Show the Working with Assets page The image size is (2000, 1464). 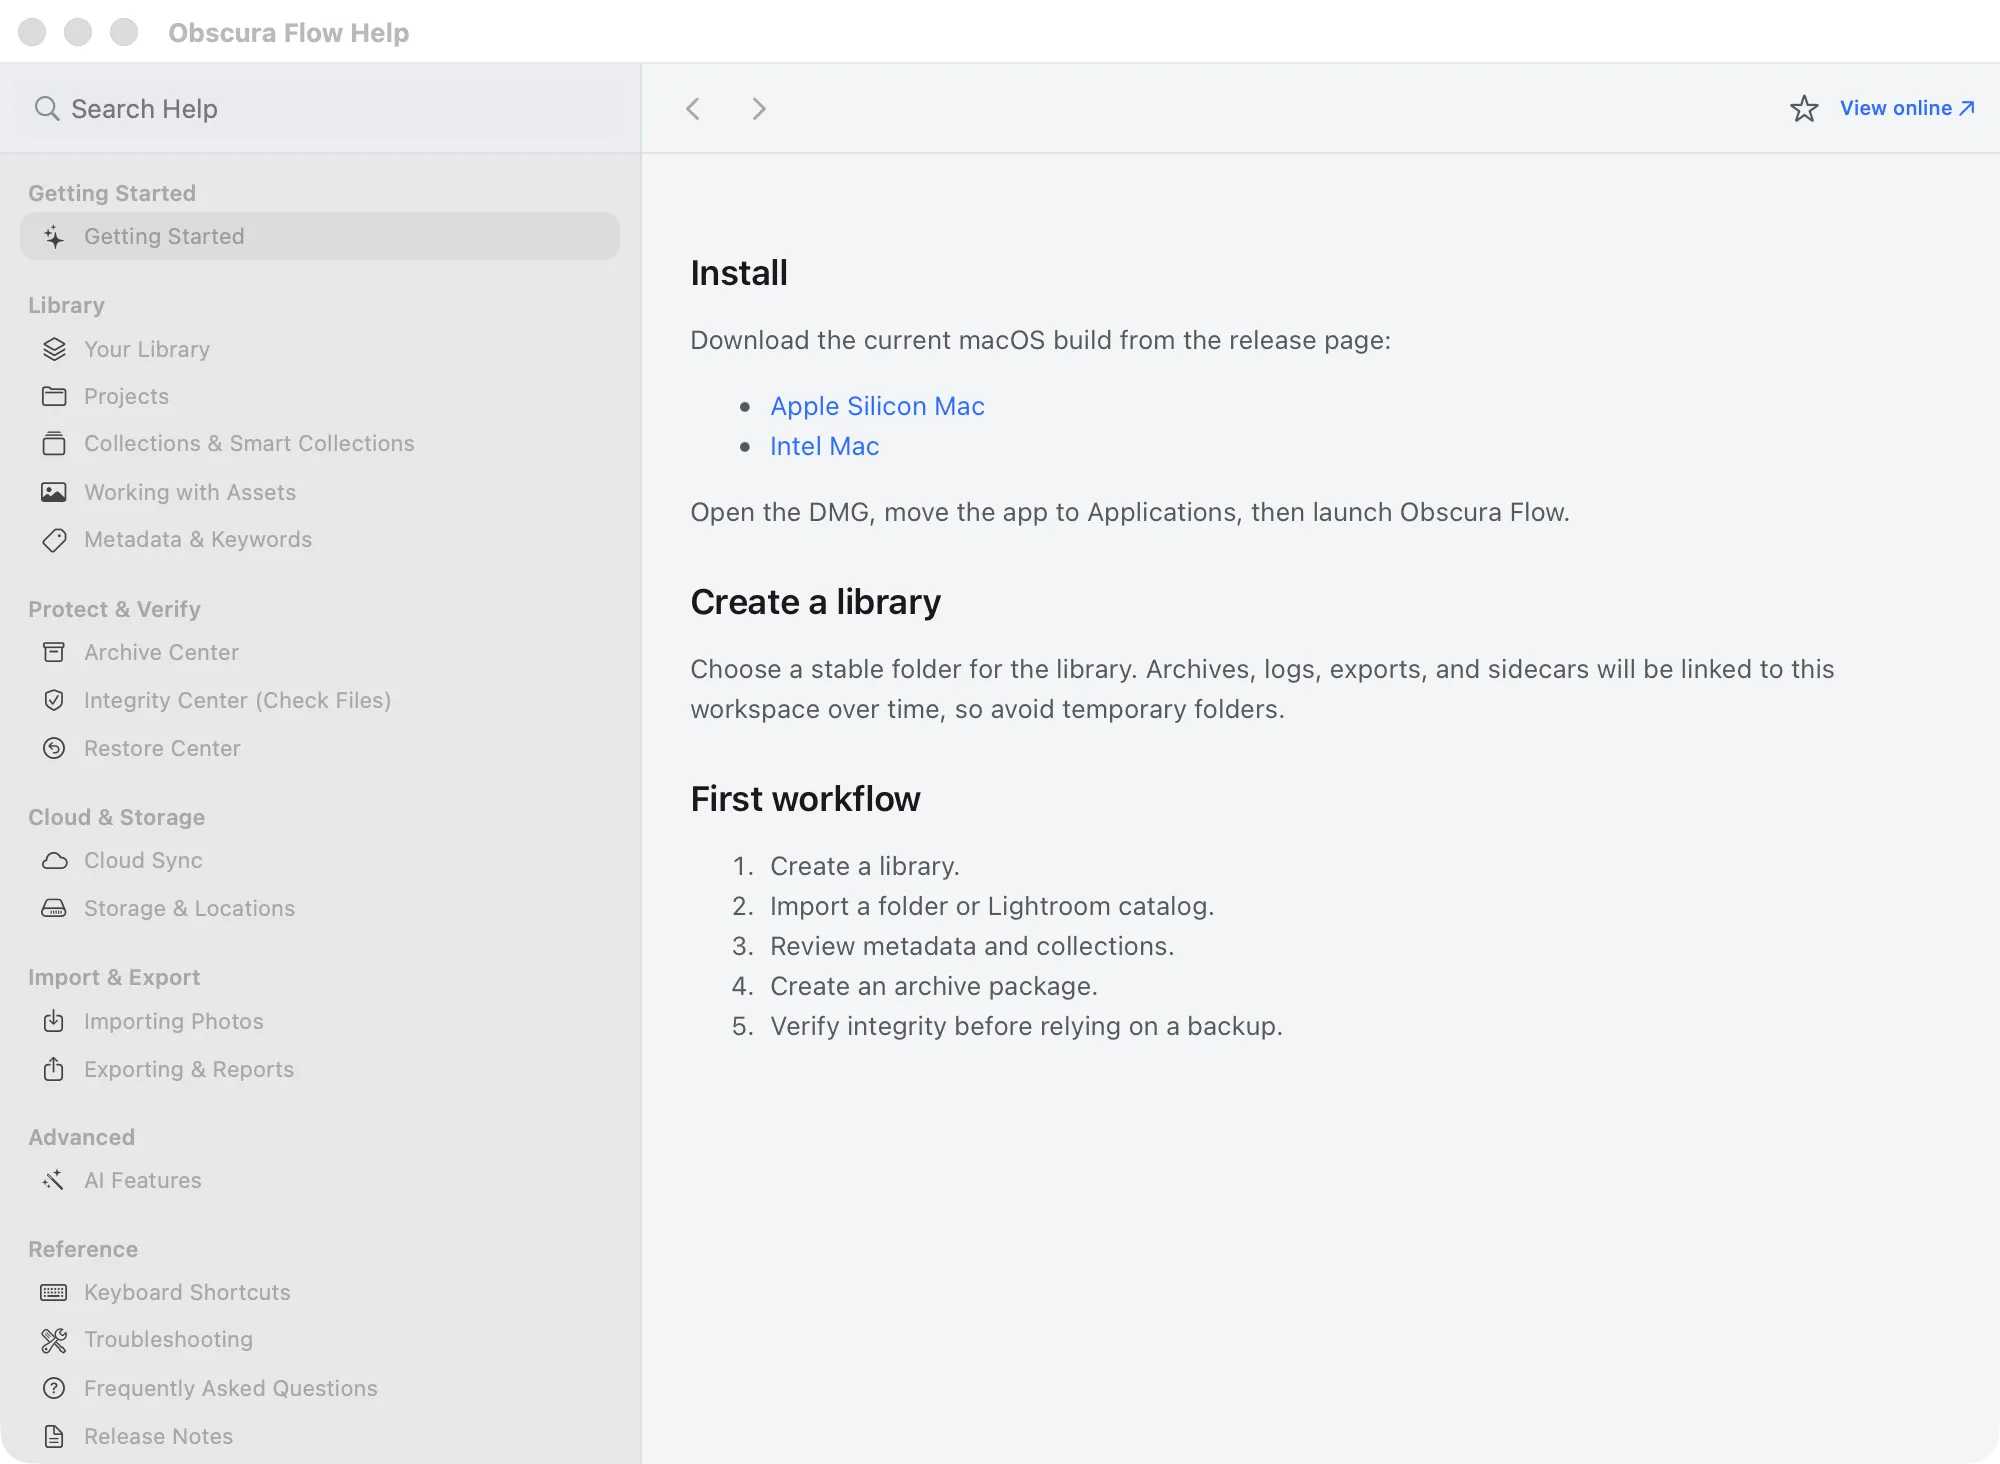coord(320,492)
